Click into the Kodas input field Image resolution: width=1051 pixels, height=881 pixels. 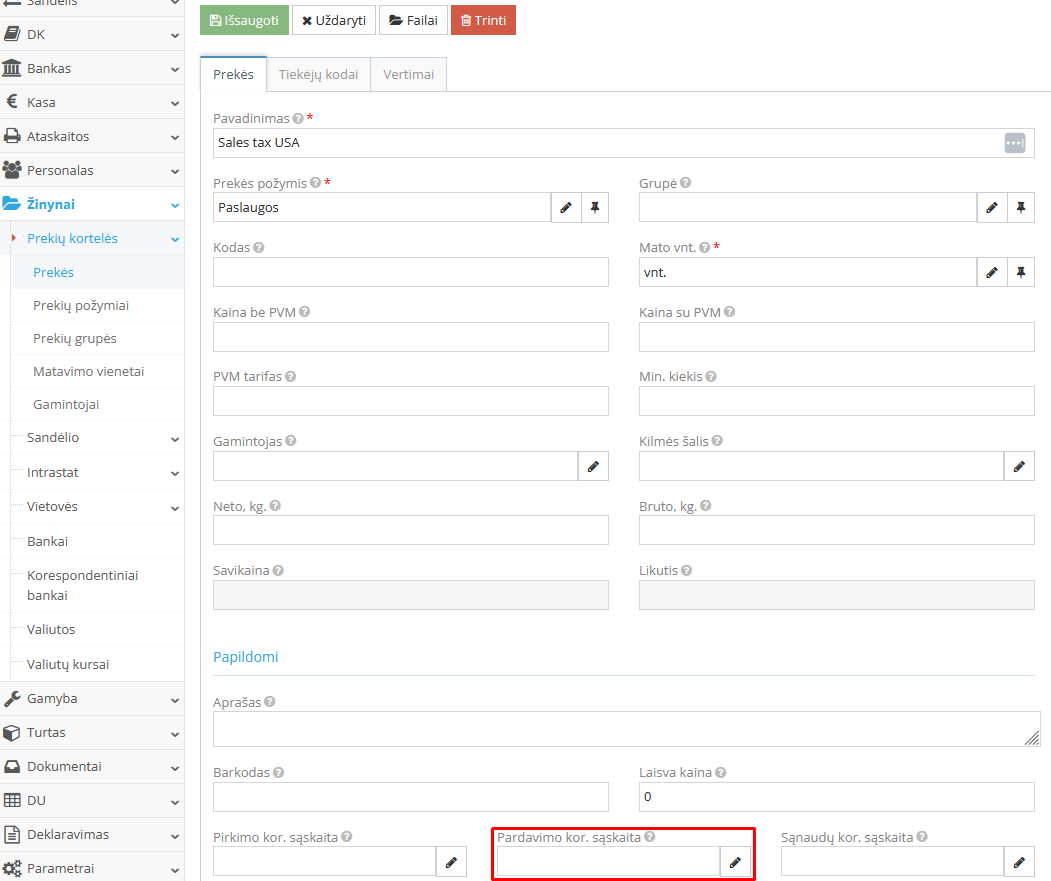[x=410, y=272]
